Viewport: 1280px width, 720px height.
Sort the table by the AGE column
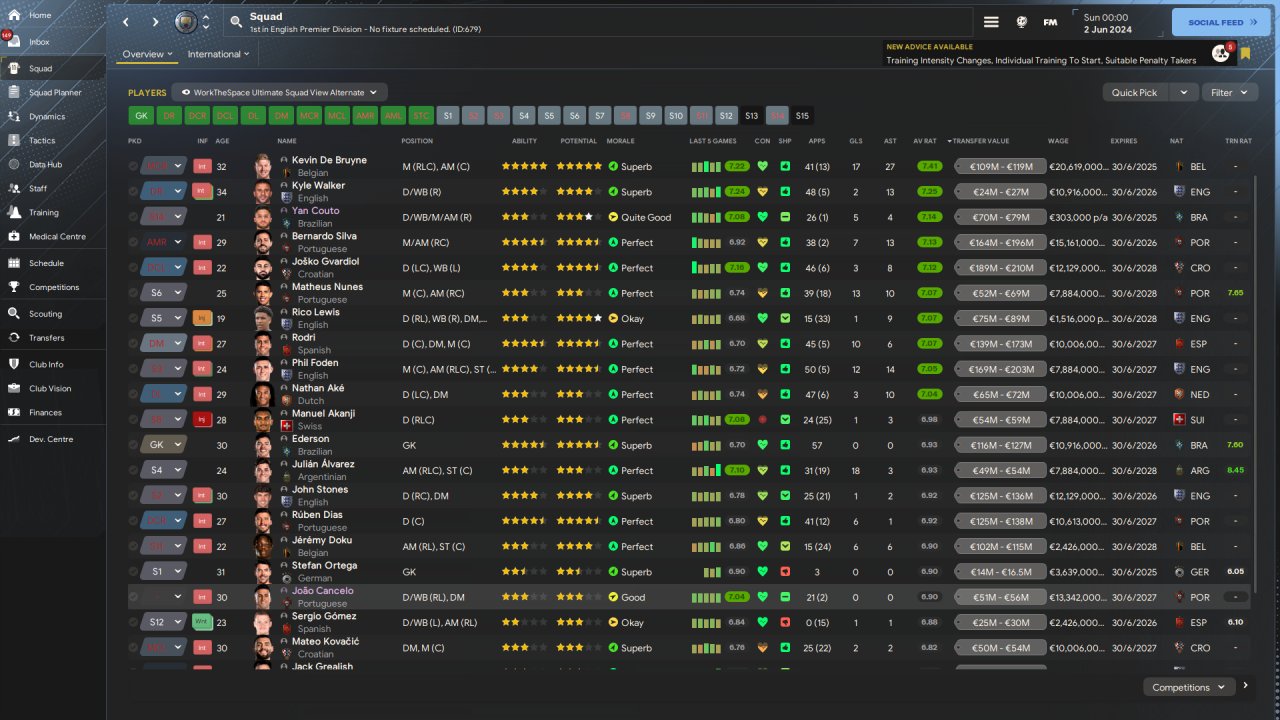(x=222, y=141)
